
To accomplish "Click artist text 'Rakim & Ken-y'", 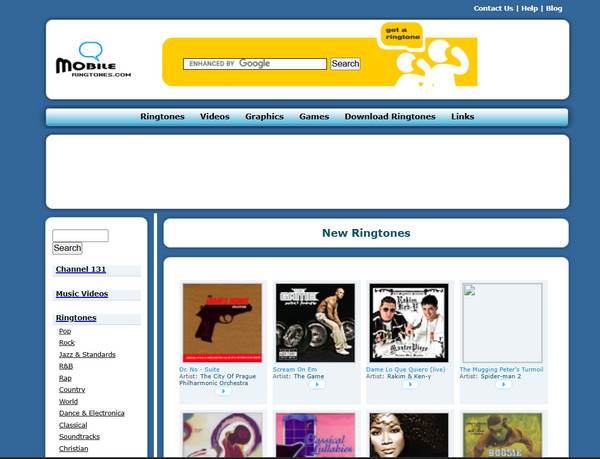I will pos(409,376).
